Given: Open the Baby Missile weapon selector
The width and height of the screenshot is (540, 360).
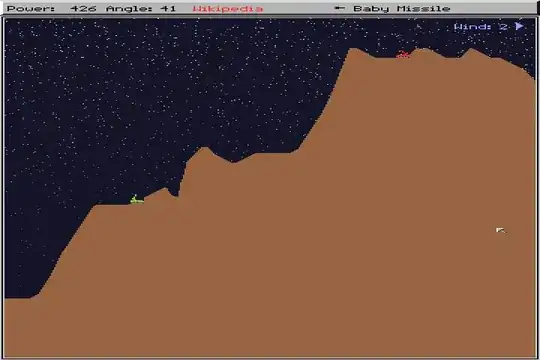Looking at the screenshot, I should point(402,8).
